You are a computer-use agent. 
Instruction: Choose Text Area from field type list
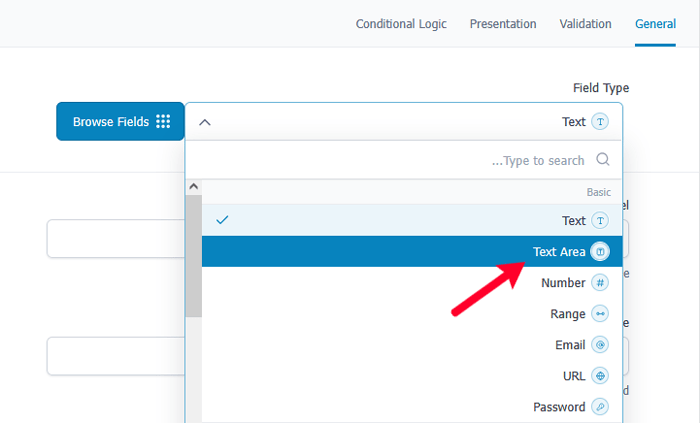pyautogui.click(x=559, y=252)
